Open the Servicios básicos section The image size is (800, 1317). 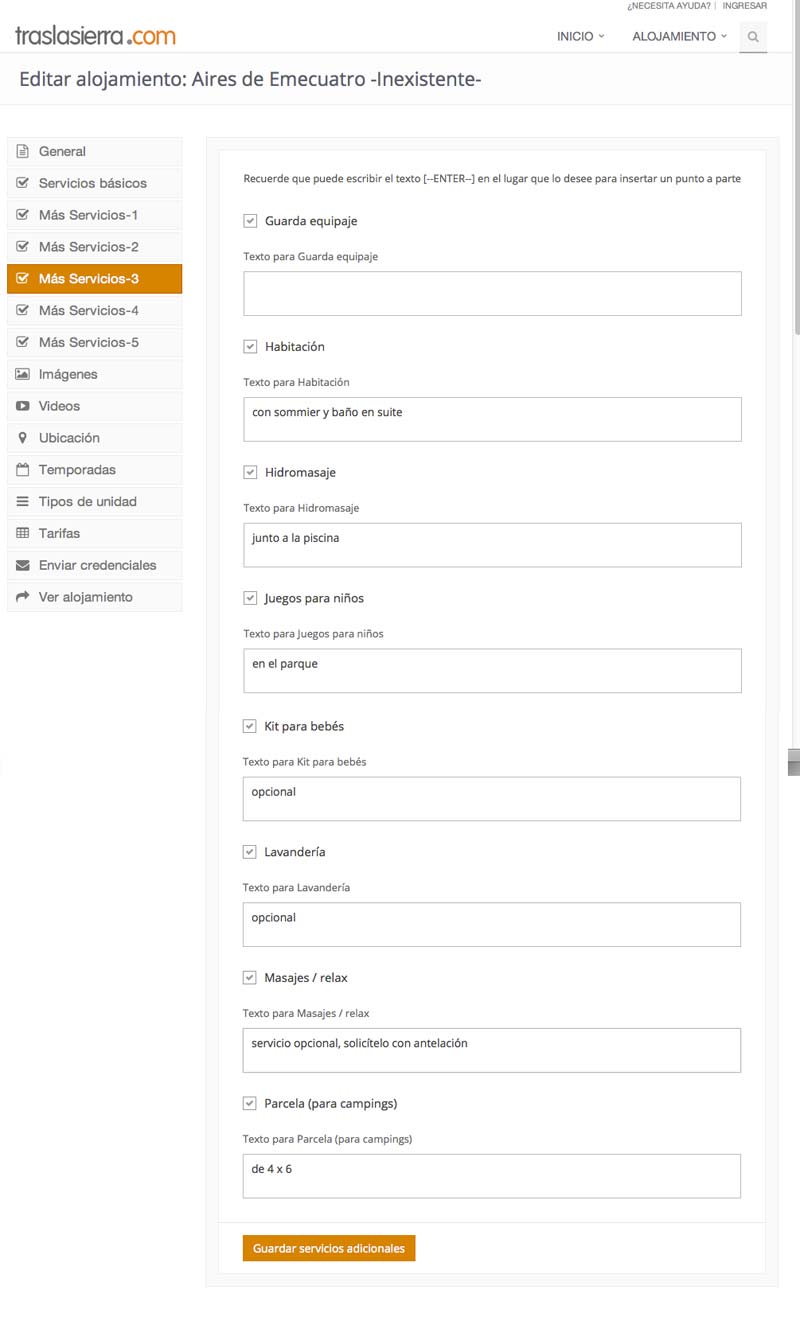click(94, 183)
